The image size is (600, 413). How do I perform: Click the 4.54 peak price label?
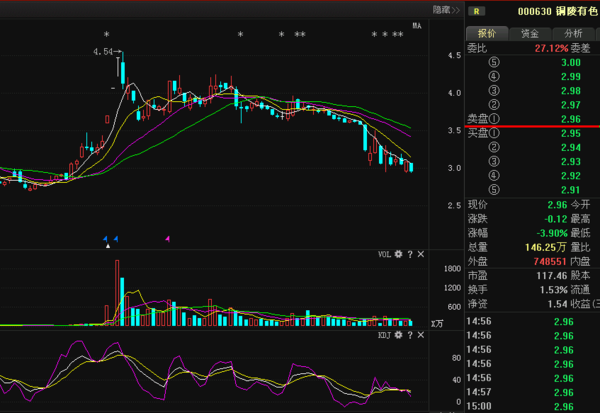pos(103,52)
